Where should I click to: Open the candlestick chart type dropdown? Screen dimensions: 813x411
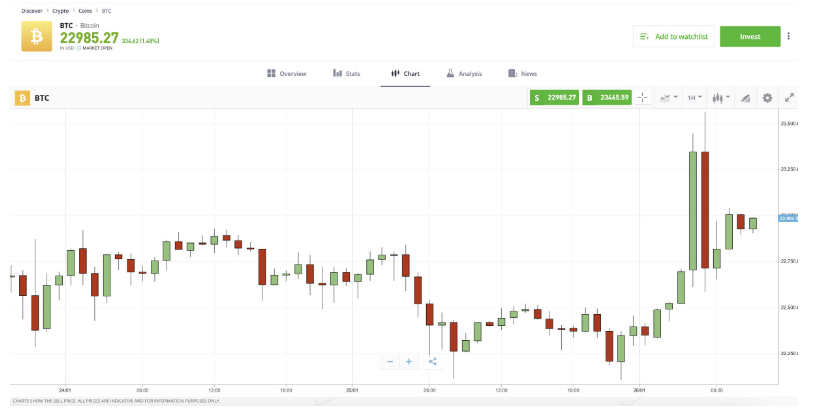pos(721,97)
